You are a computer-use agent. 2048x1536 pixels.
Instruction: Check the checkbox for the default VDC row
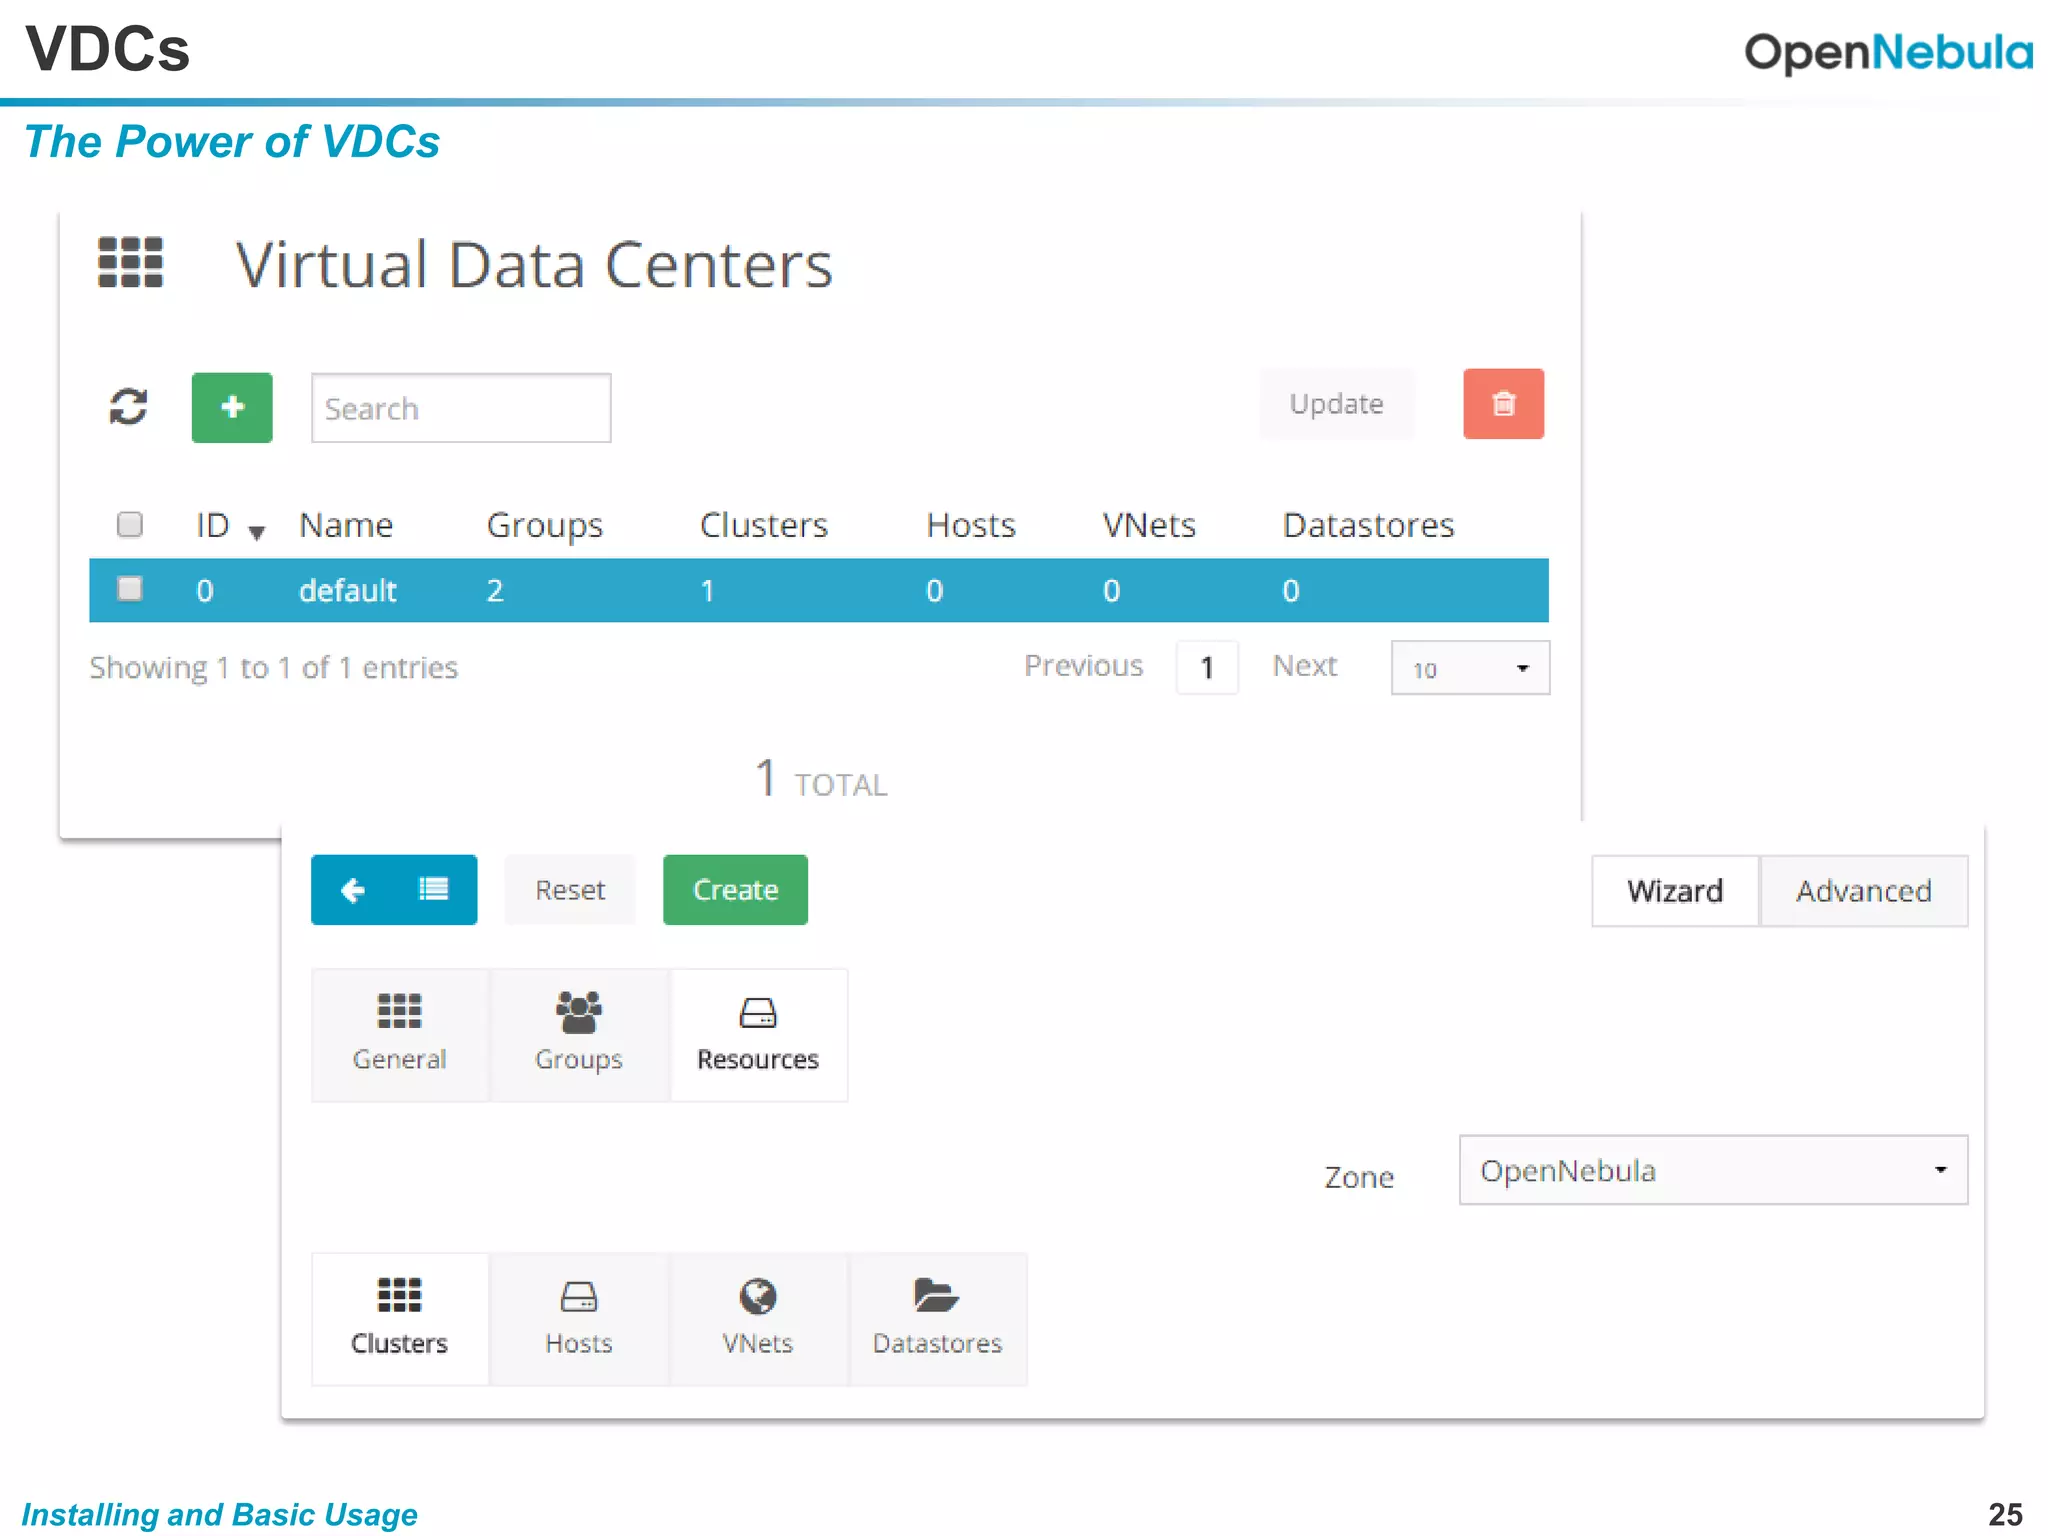click(130, 589)
